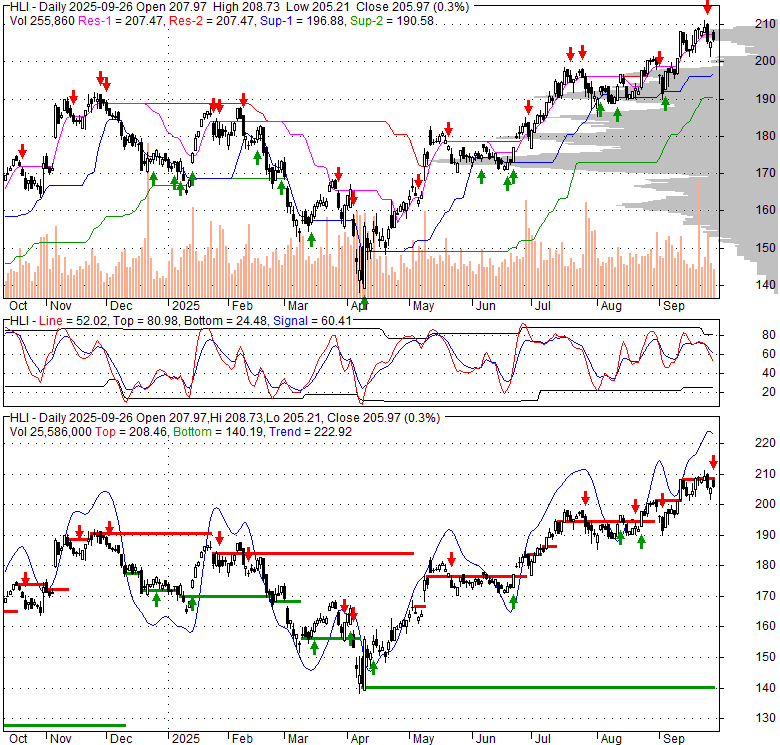Click the Top = 208.46 label
Image resolution: width=780 pixels, height=745 pixels.
(131, 432)
